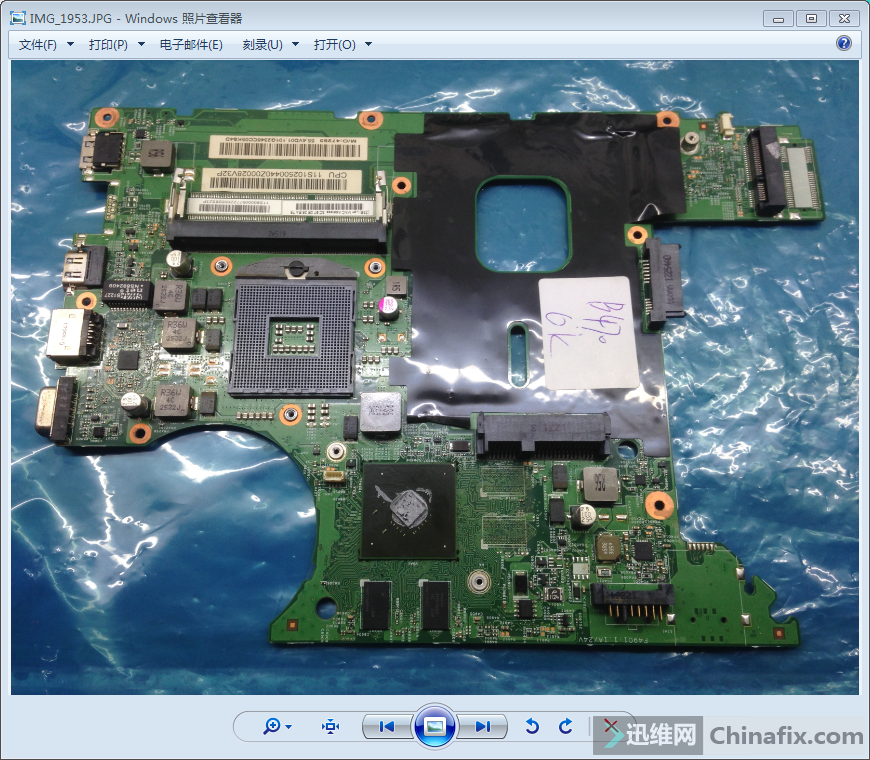
Task: Expand the 打开(O) dropdown
Action: point(342,44)
